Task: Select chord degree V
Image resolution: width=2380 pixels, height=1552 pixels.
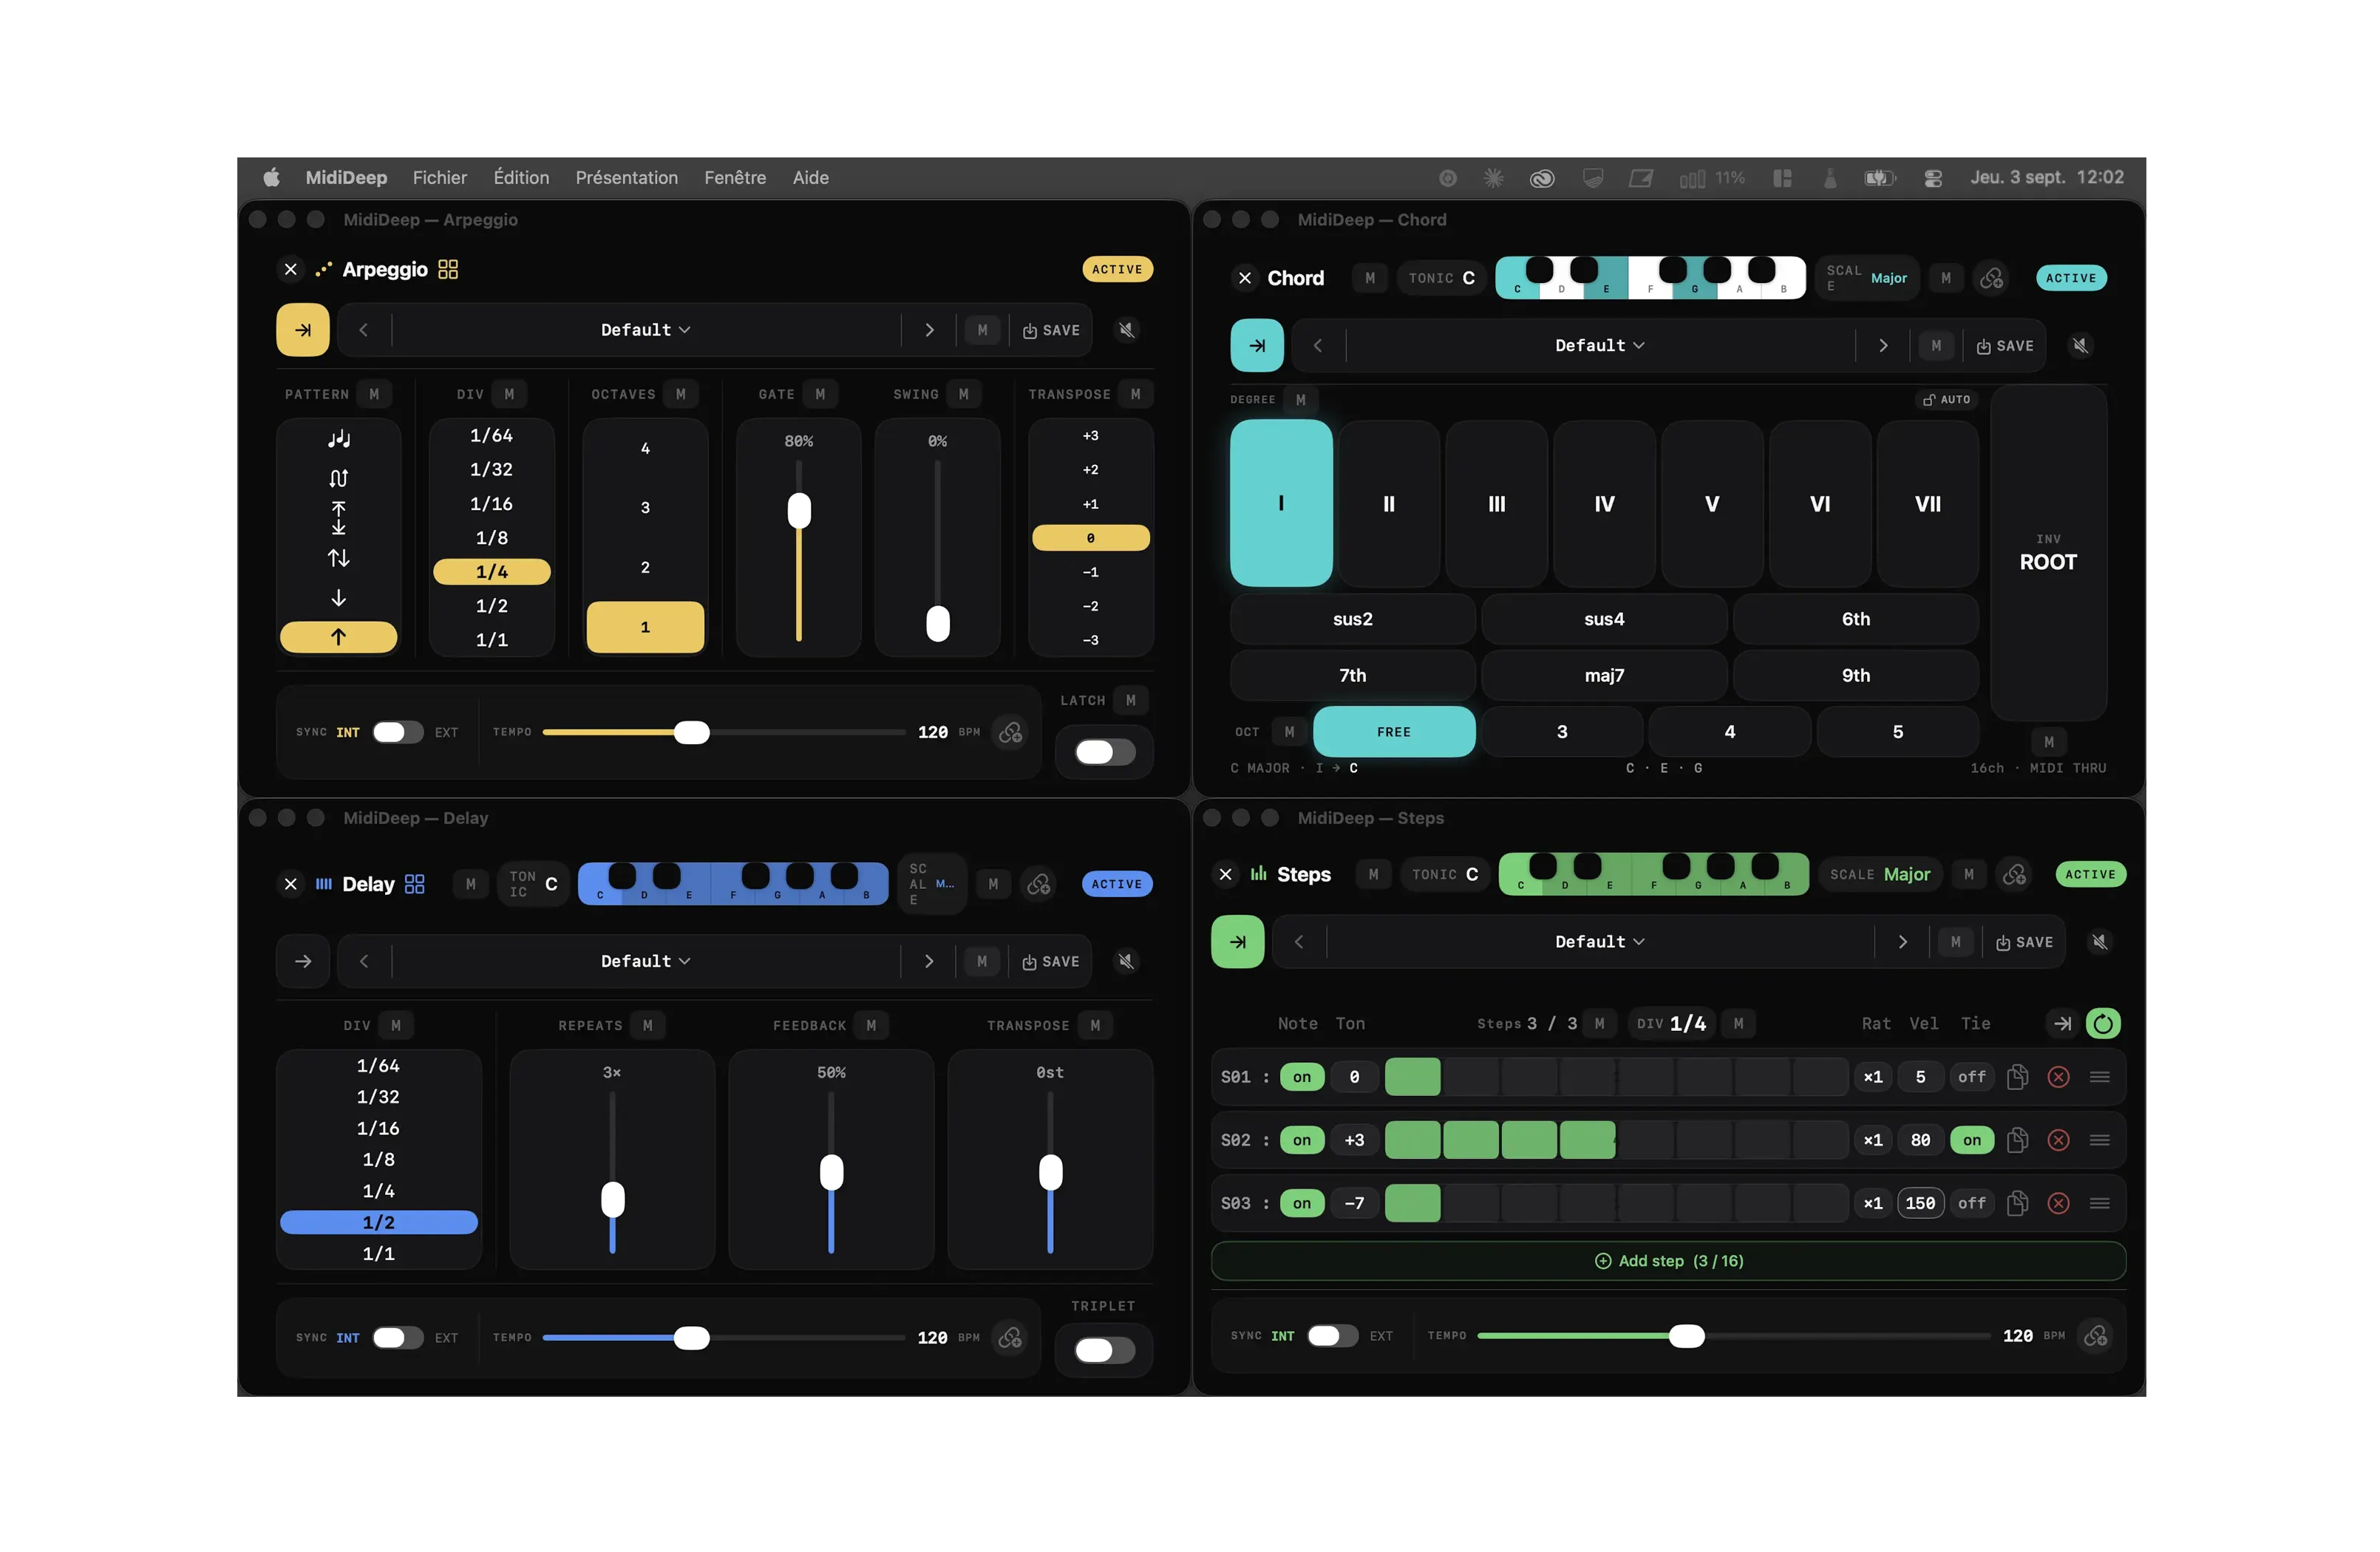Action: [1712, 504]
